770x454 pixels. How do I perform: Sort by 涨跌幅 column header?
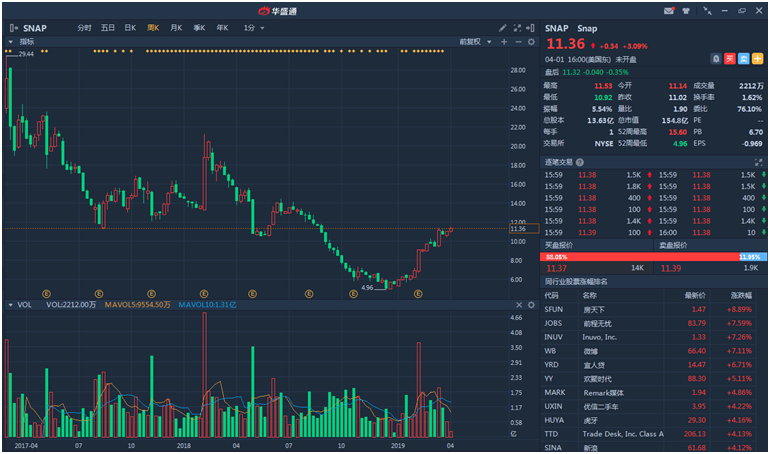(x=742, y=295)
